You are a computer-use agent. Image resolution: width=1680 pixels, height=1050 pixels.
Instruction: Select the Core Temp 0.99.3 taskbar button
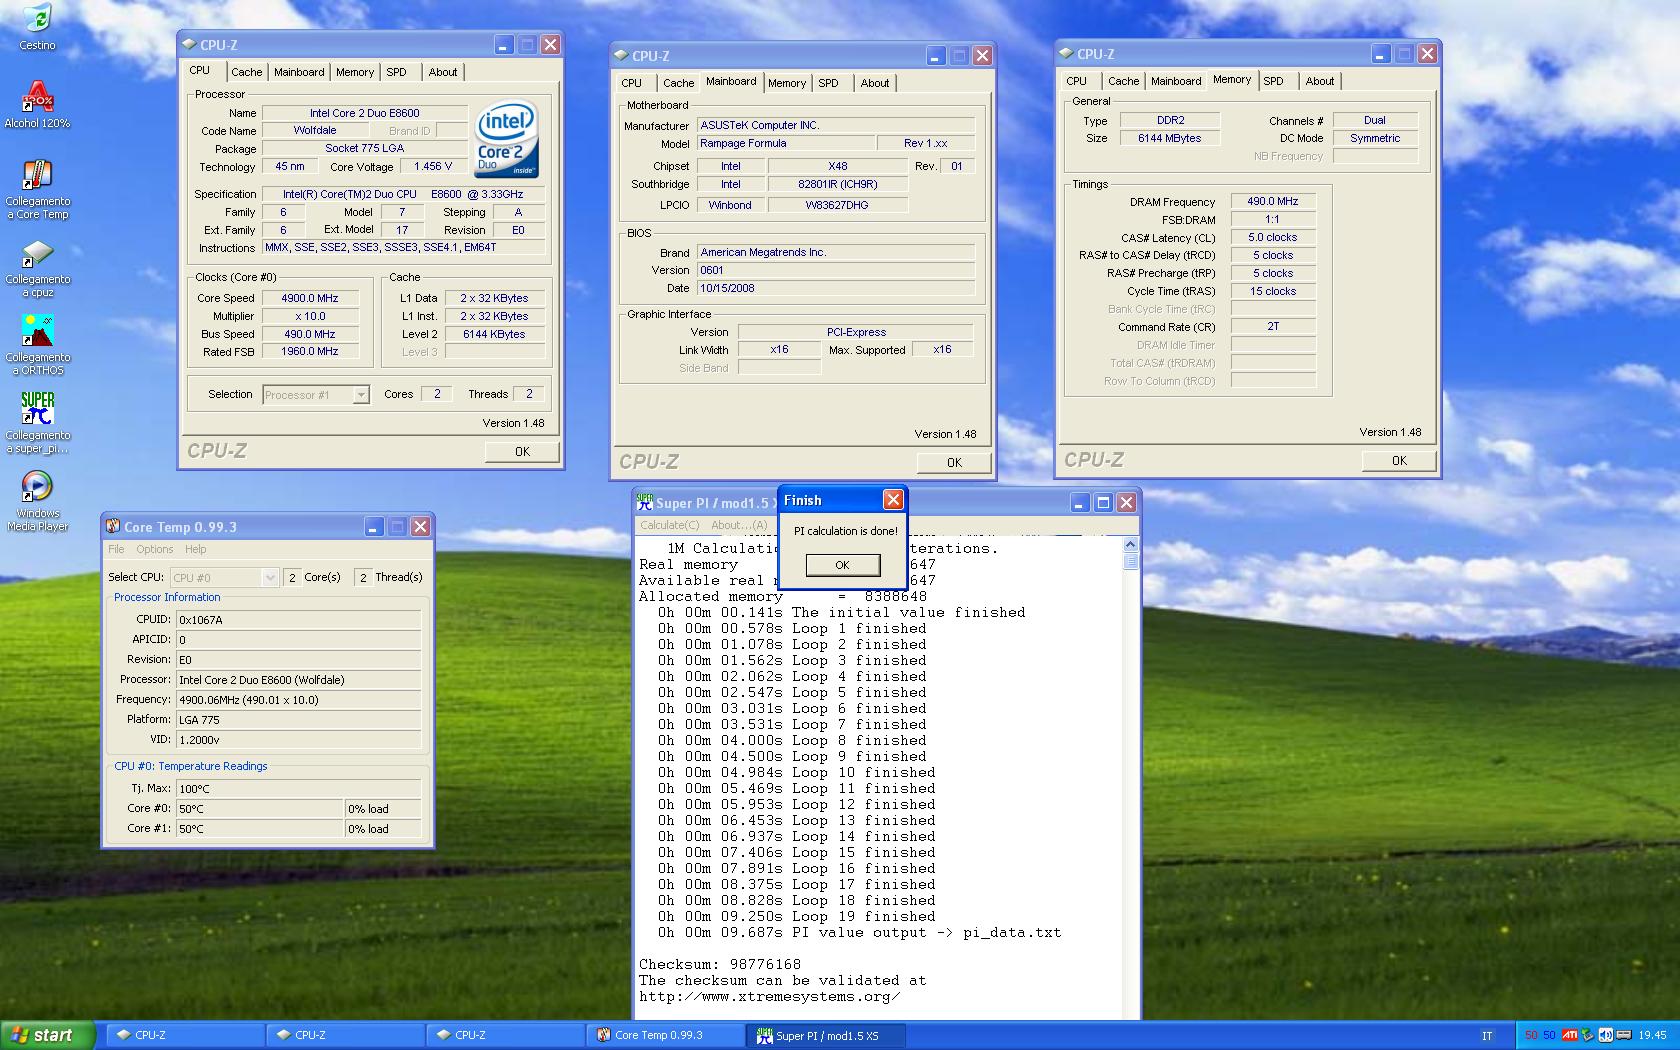tap(664, 1035)
